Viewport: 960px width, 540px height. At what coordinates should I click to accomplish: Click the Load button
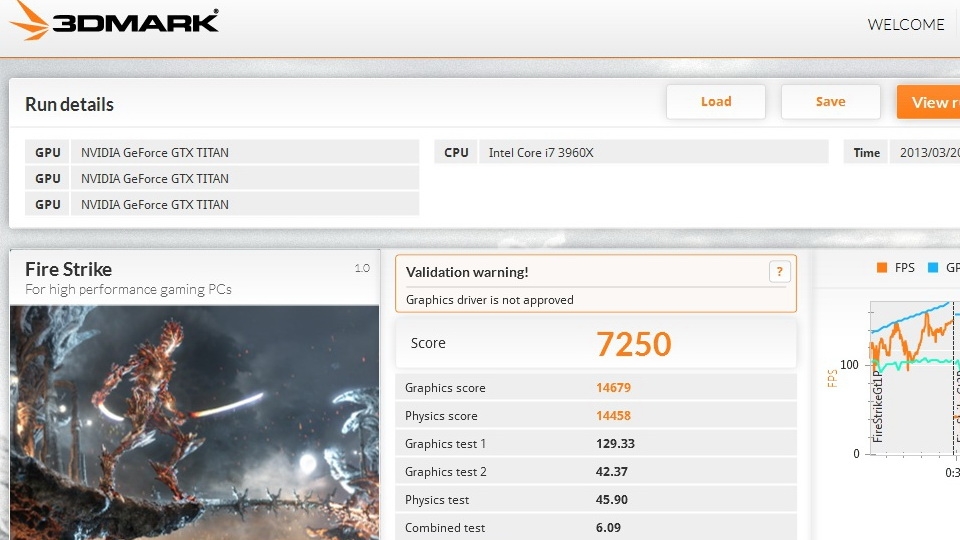point(716,102)
